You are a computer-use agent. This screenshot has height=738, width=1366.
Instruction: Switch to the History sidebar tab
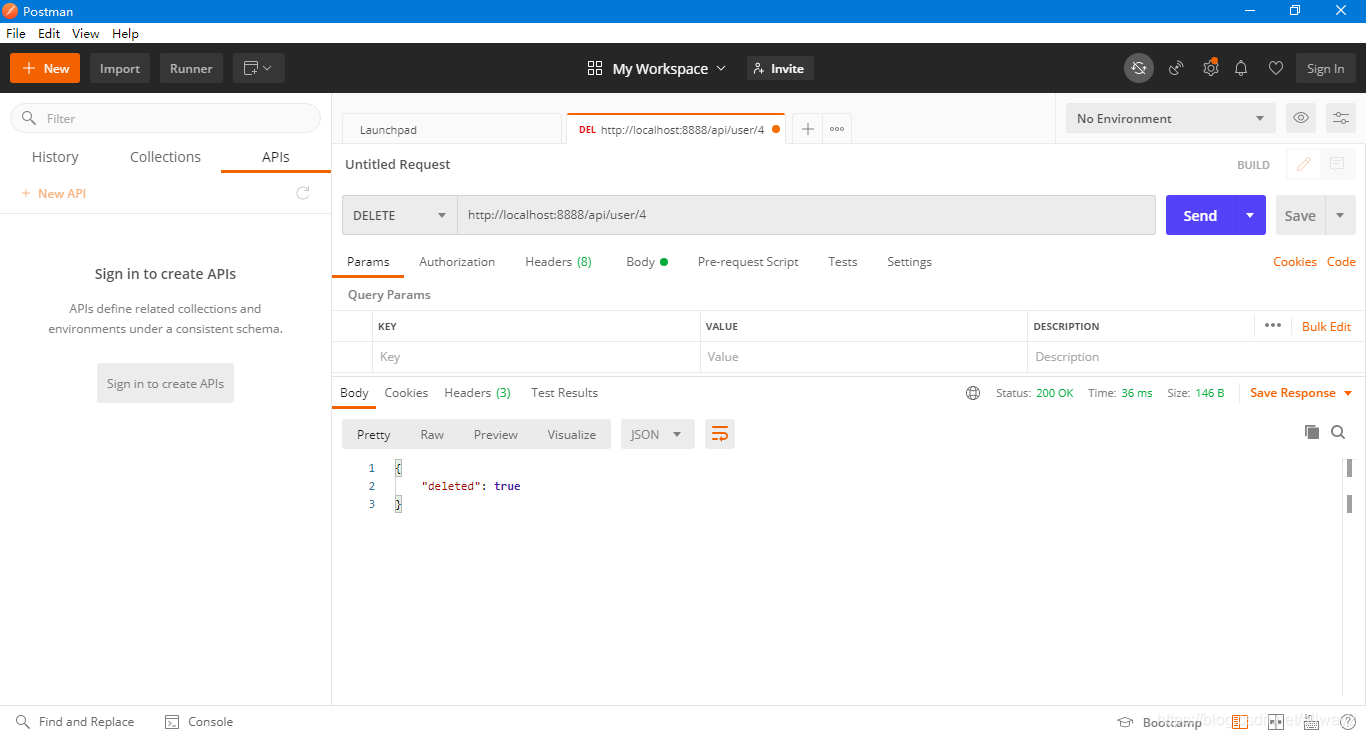coord(55,157)
